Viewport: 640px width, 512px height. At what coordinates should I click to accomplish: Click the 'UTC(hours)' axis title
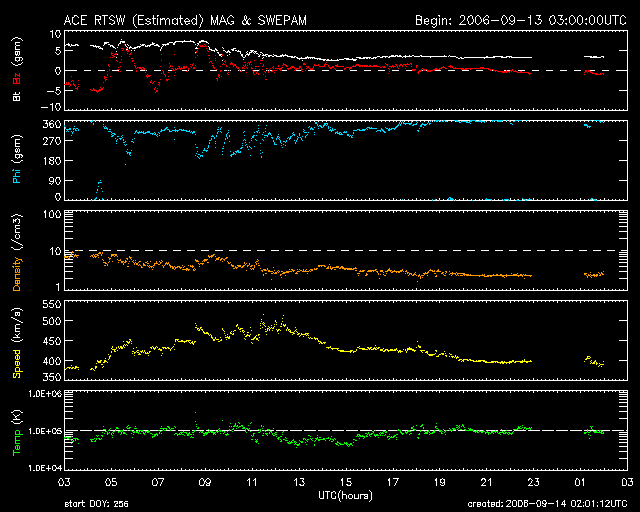click(345, 496)
